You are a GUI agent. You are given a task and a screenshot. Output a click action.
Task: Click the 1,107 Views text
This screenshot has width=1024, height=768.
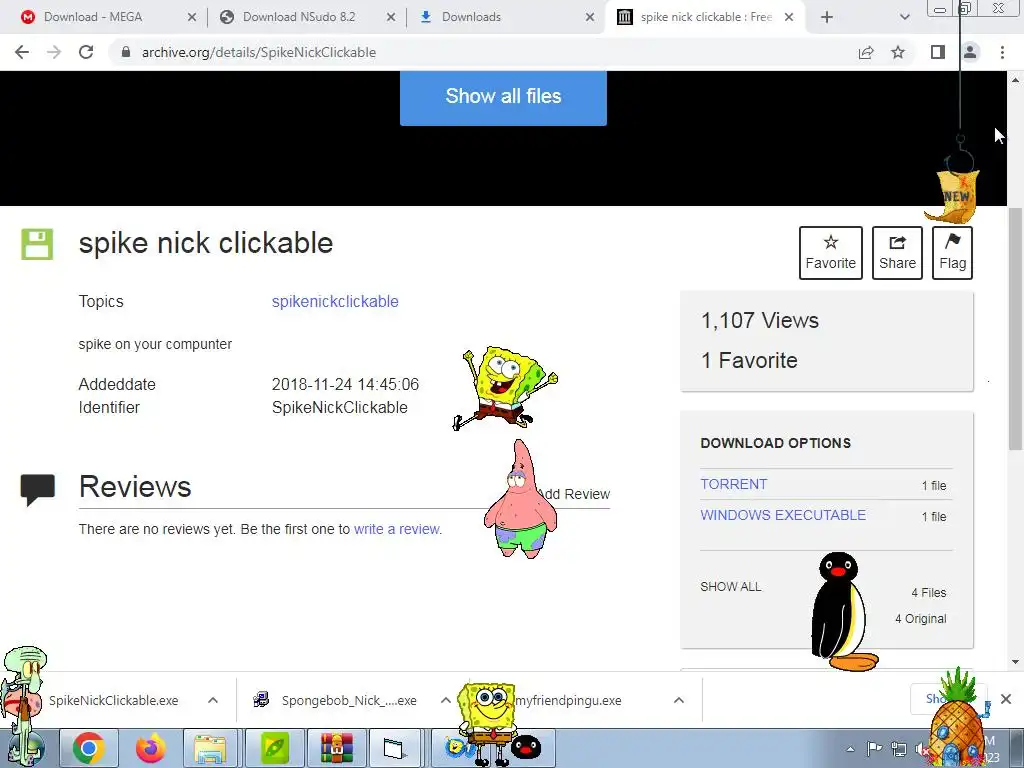point(760,321)
